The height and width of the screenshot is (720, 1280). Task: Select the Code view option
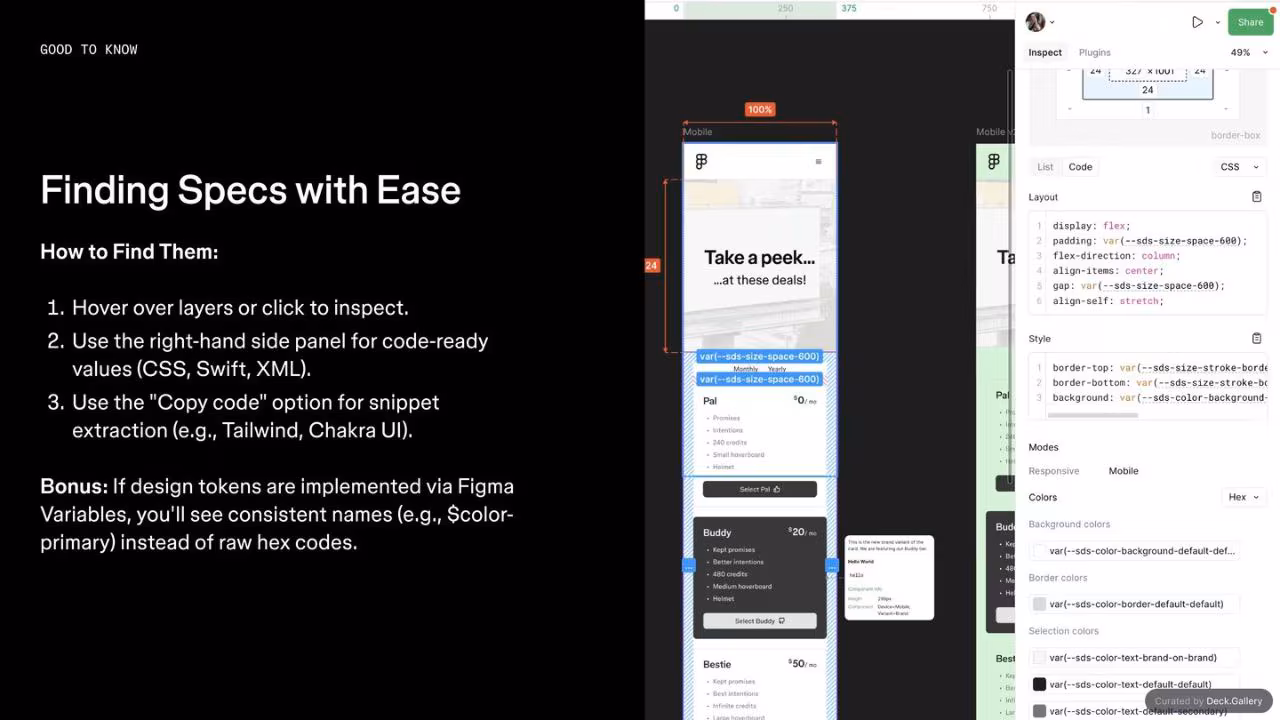[x=1080, y=167]
